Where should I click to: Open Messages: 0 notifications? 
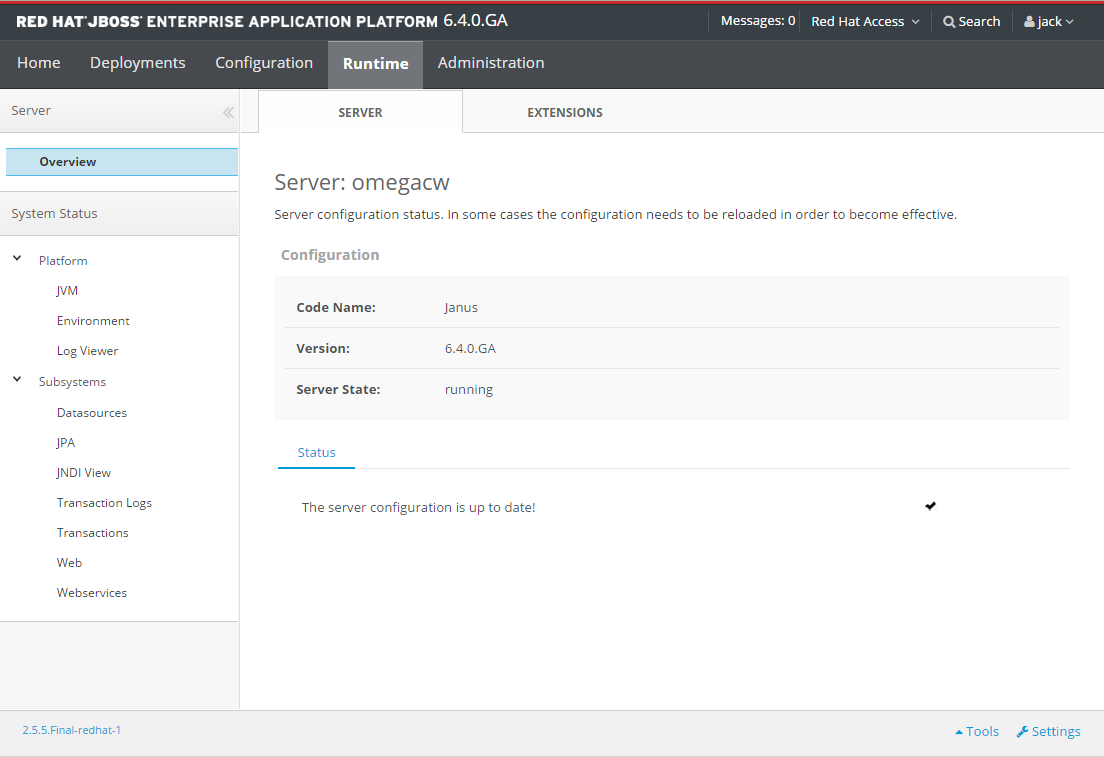pos(758,21)
